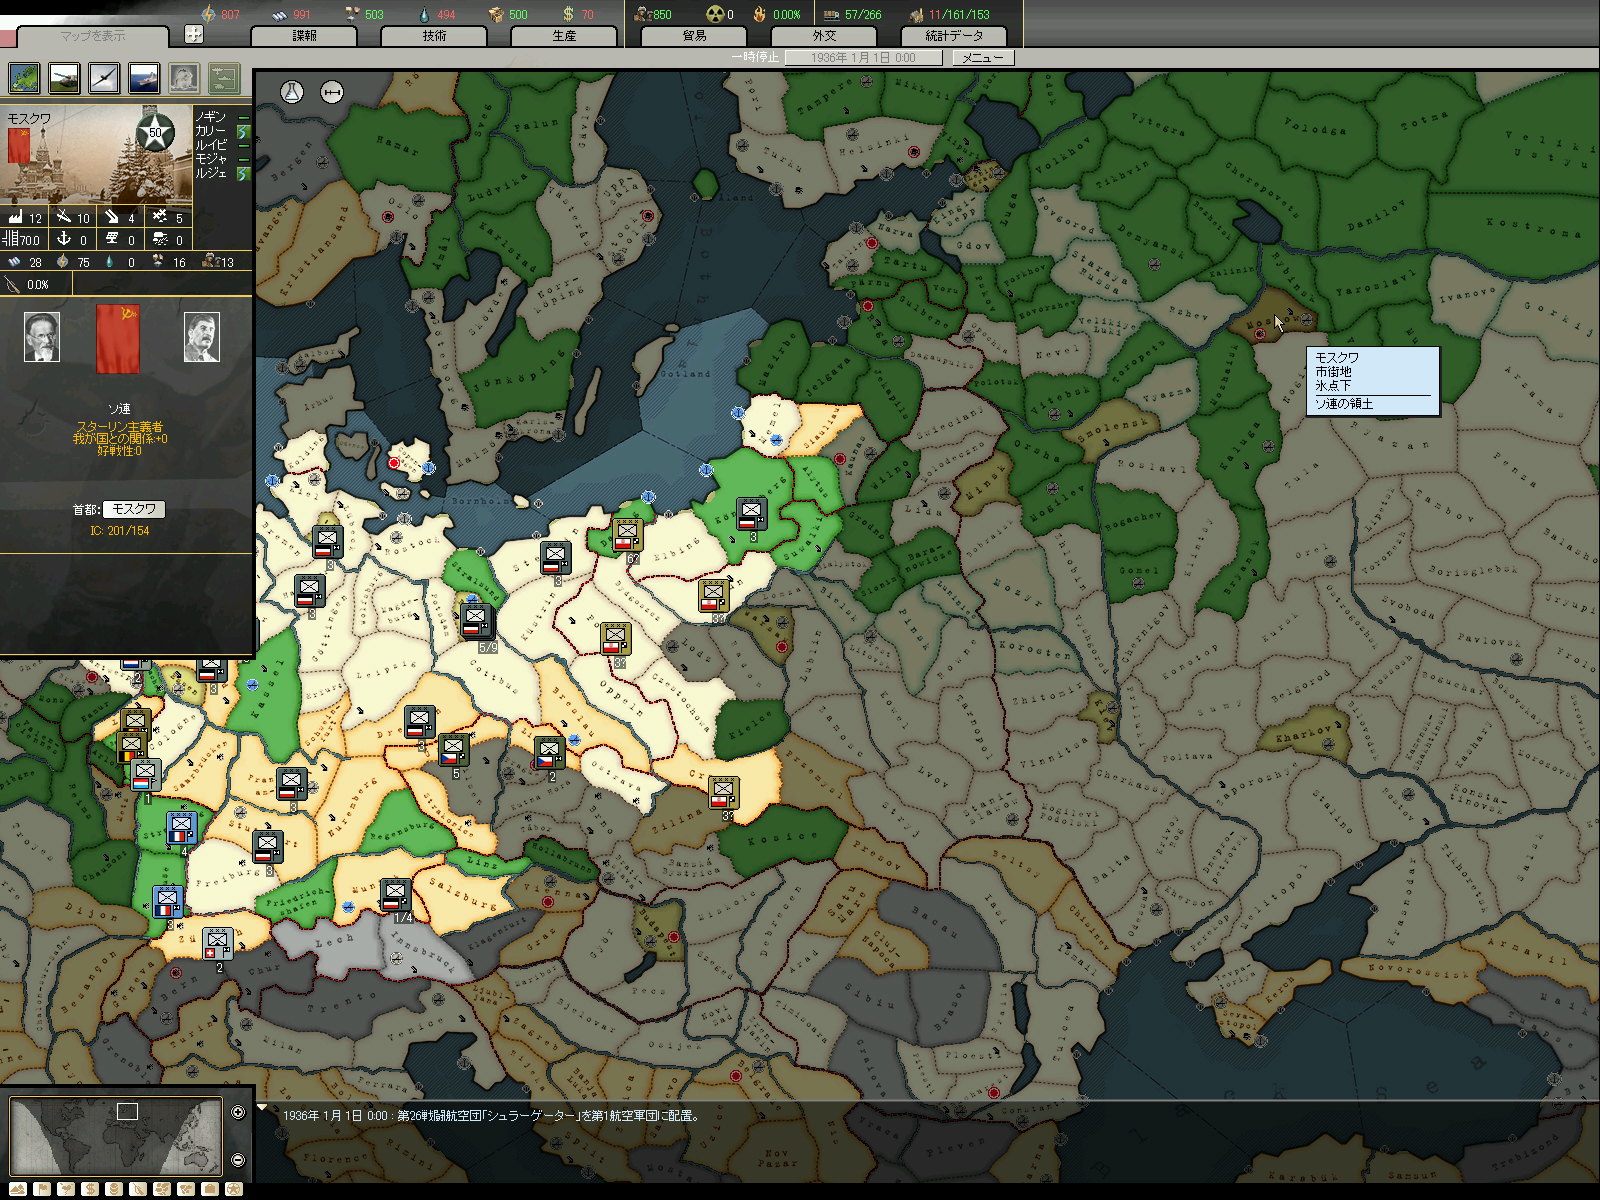
Task: Click the transport capacity icon showing 57/266
Action: (x=831, y=14)
